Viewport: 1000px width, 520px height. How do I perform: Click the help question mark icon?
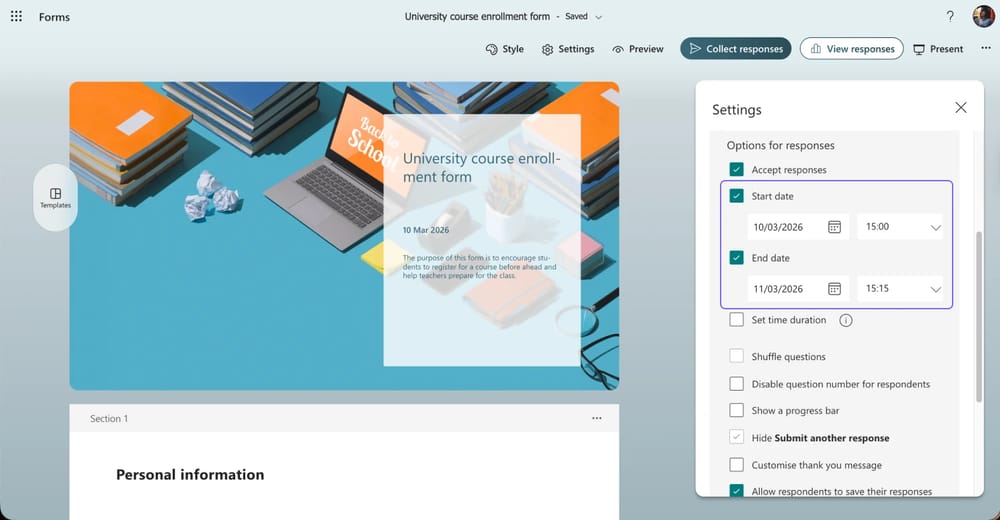[x=950, y=17]
